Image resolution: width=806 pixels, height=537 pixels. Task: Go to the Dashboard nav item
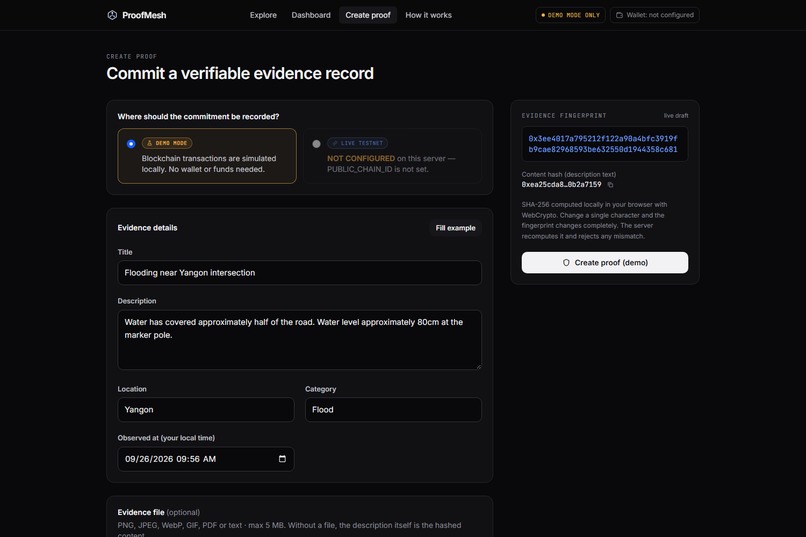[311, 15]
